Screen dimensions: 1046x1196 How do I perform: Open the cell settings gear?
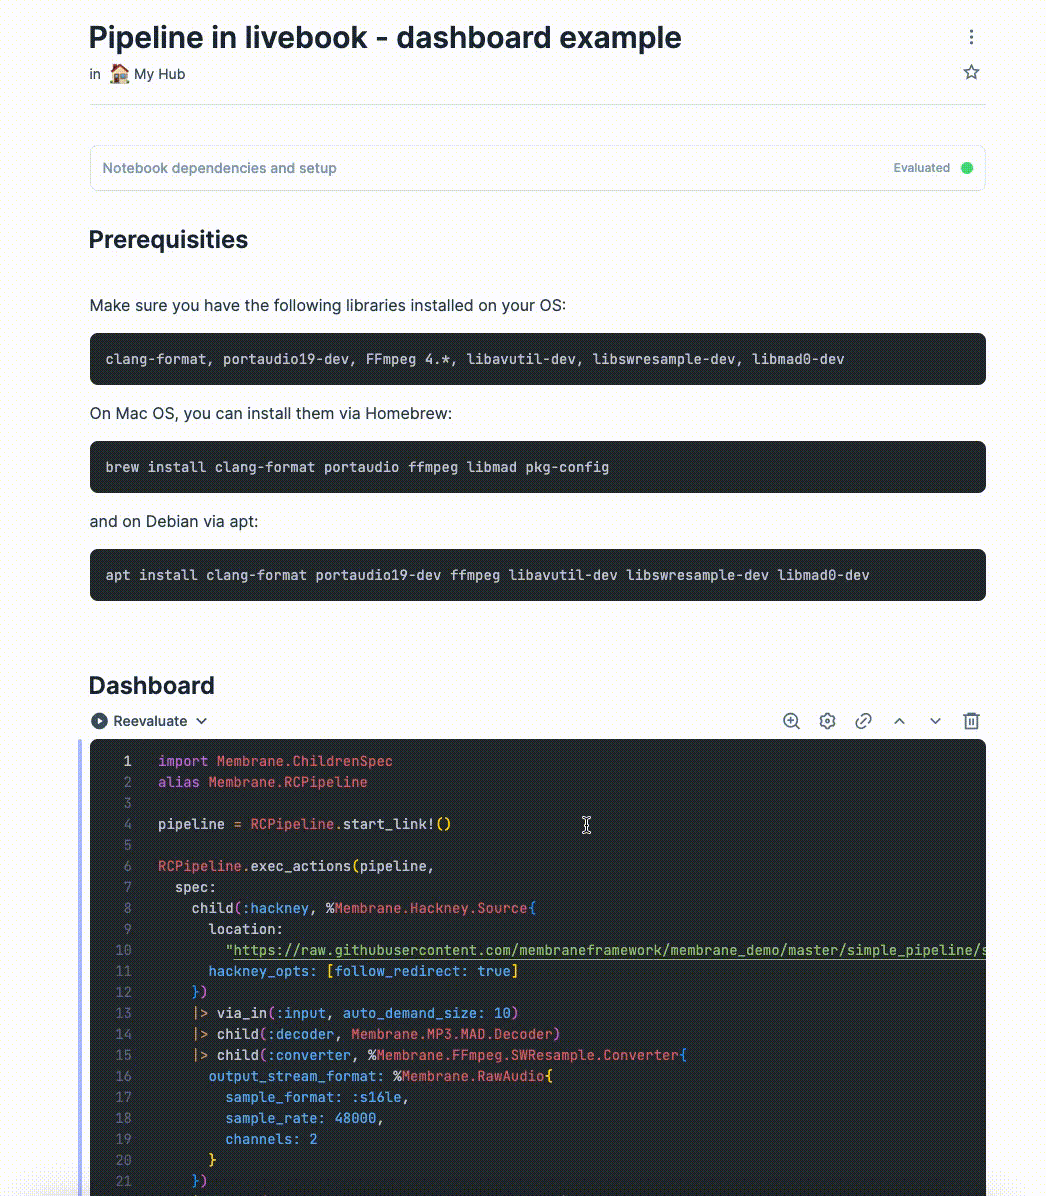click(827, 721)
